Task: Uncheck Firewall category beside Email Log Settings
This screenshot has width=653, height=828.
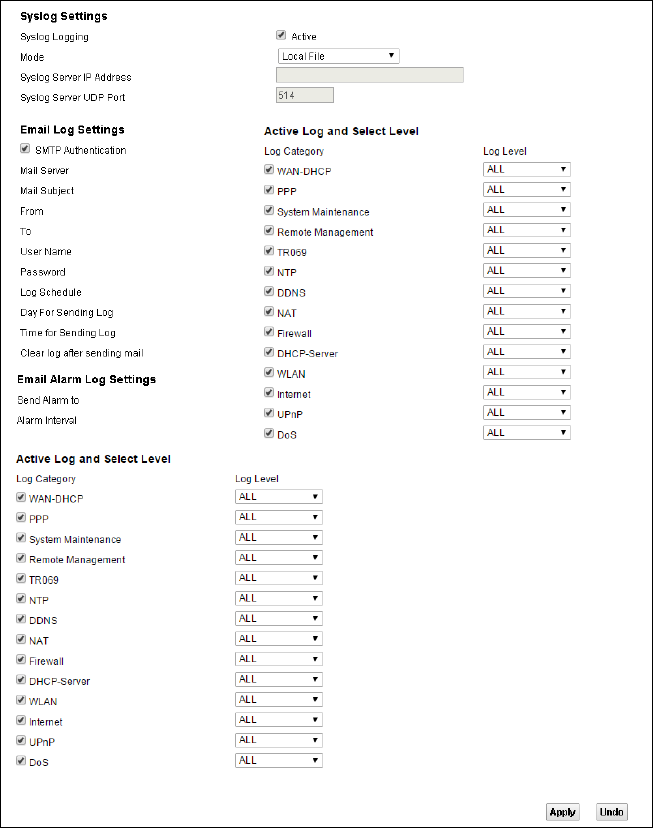Action: [x=269, y=332]
